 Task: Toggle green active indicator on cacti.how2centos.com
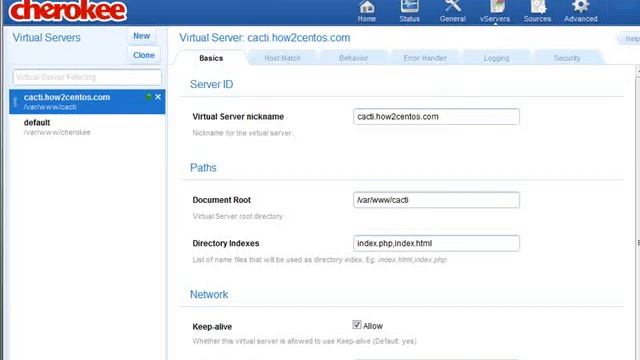click(149, 97)
